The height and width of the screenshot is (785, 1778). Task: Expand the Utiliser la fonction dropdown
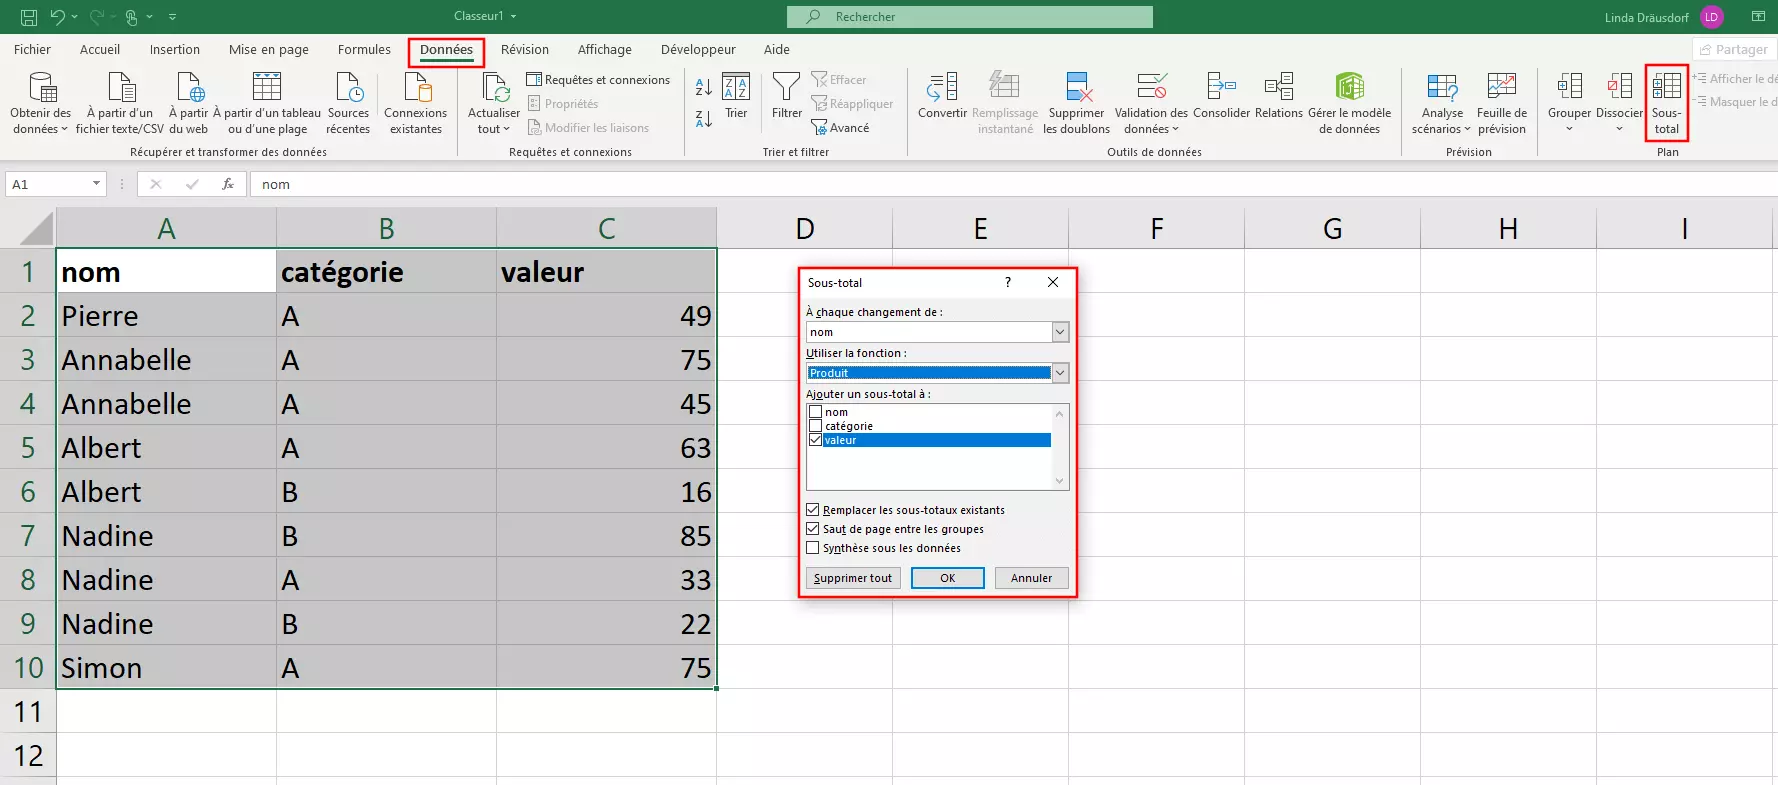1060,373
